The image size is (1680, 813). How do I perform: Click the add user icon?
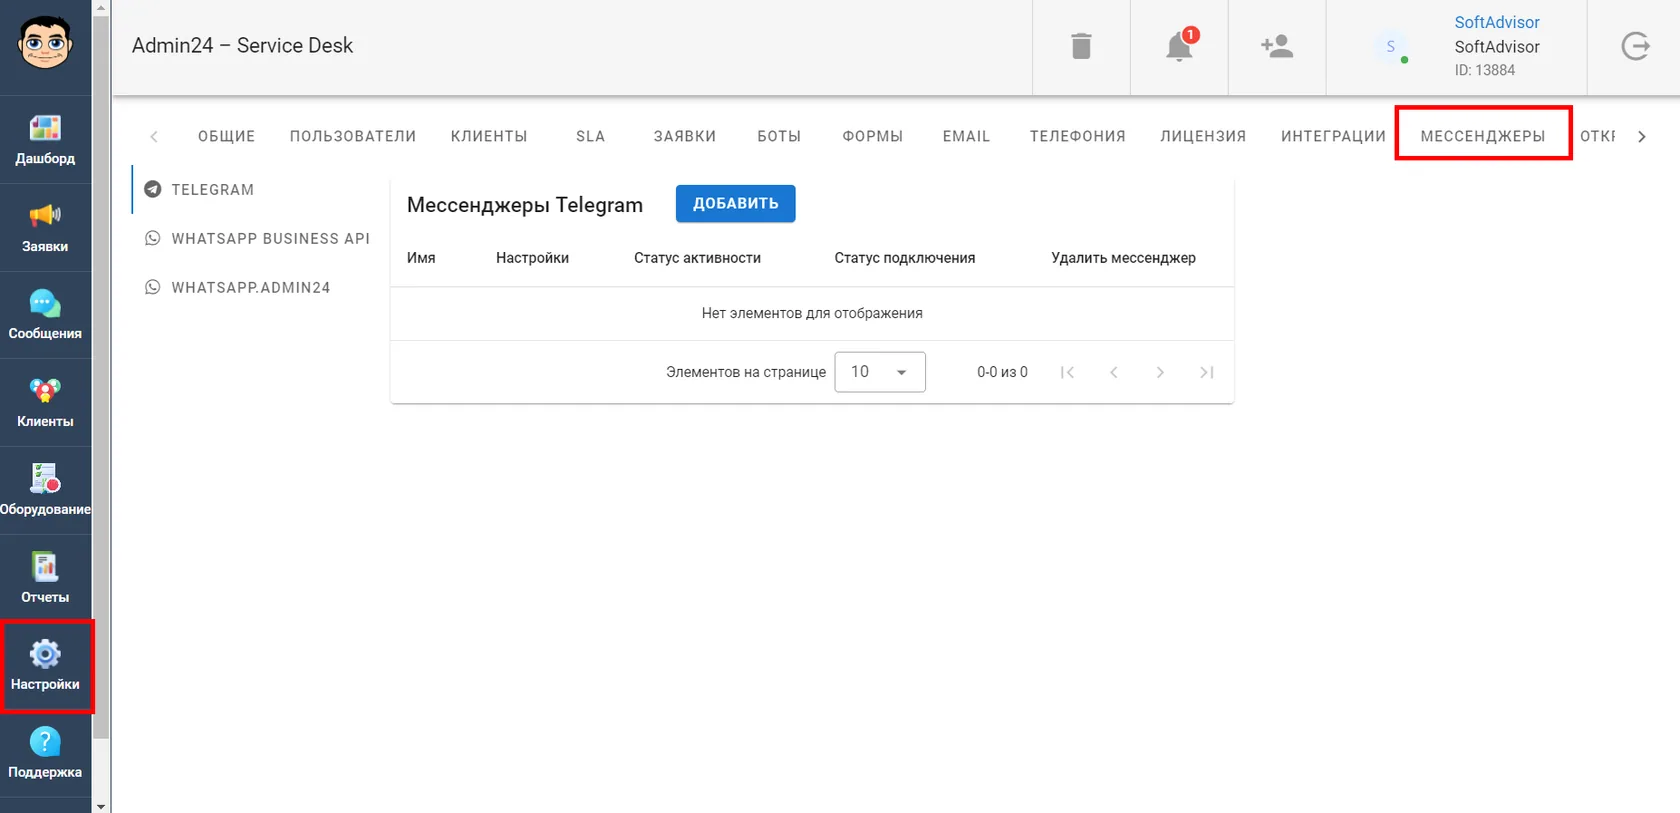point(1277,46)
